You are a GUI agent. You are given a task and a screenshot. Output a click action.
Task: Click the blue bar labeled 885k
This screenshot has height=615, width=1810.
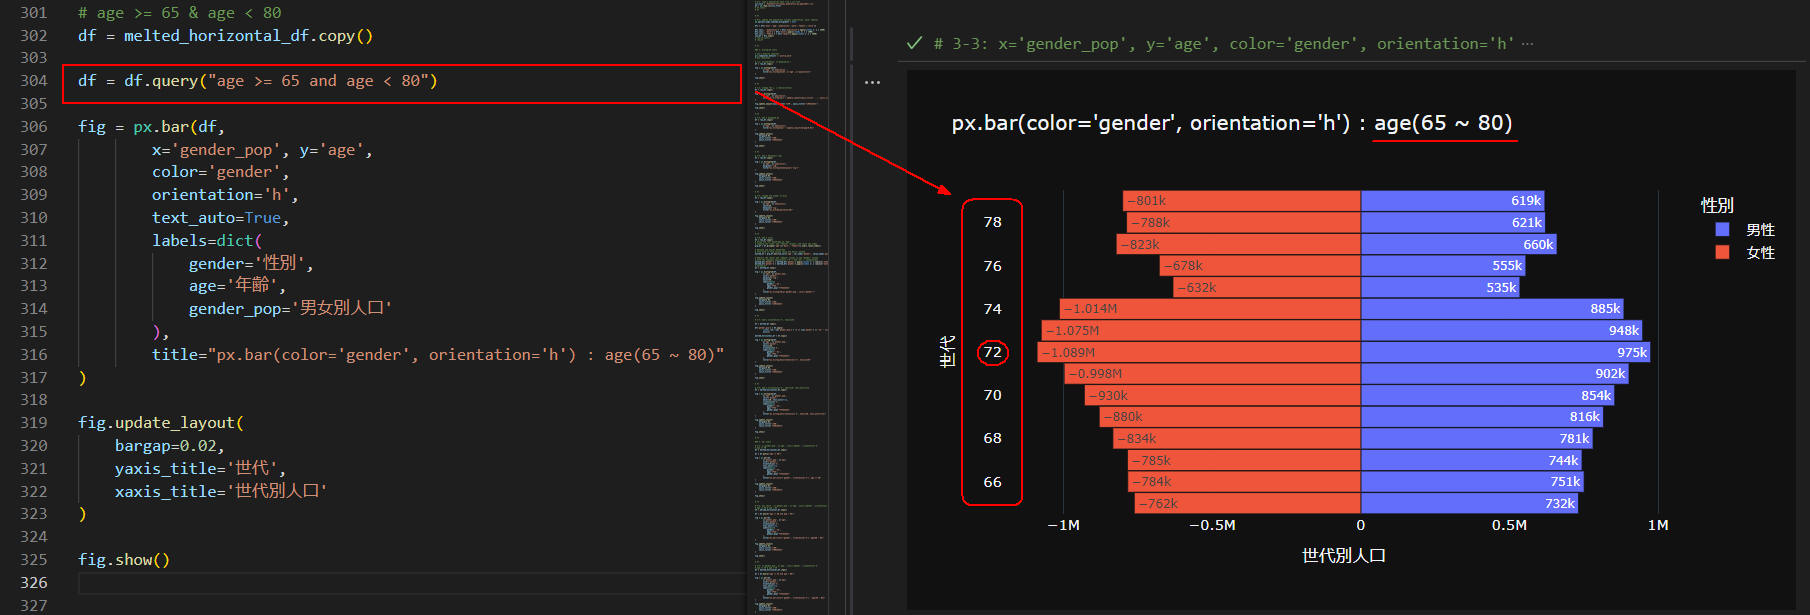(1492, 309)
